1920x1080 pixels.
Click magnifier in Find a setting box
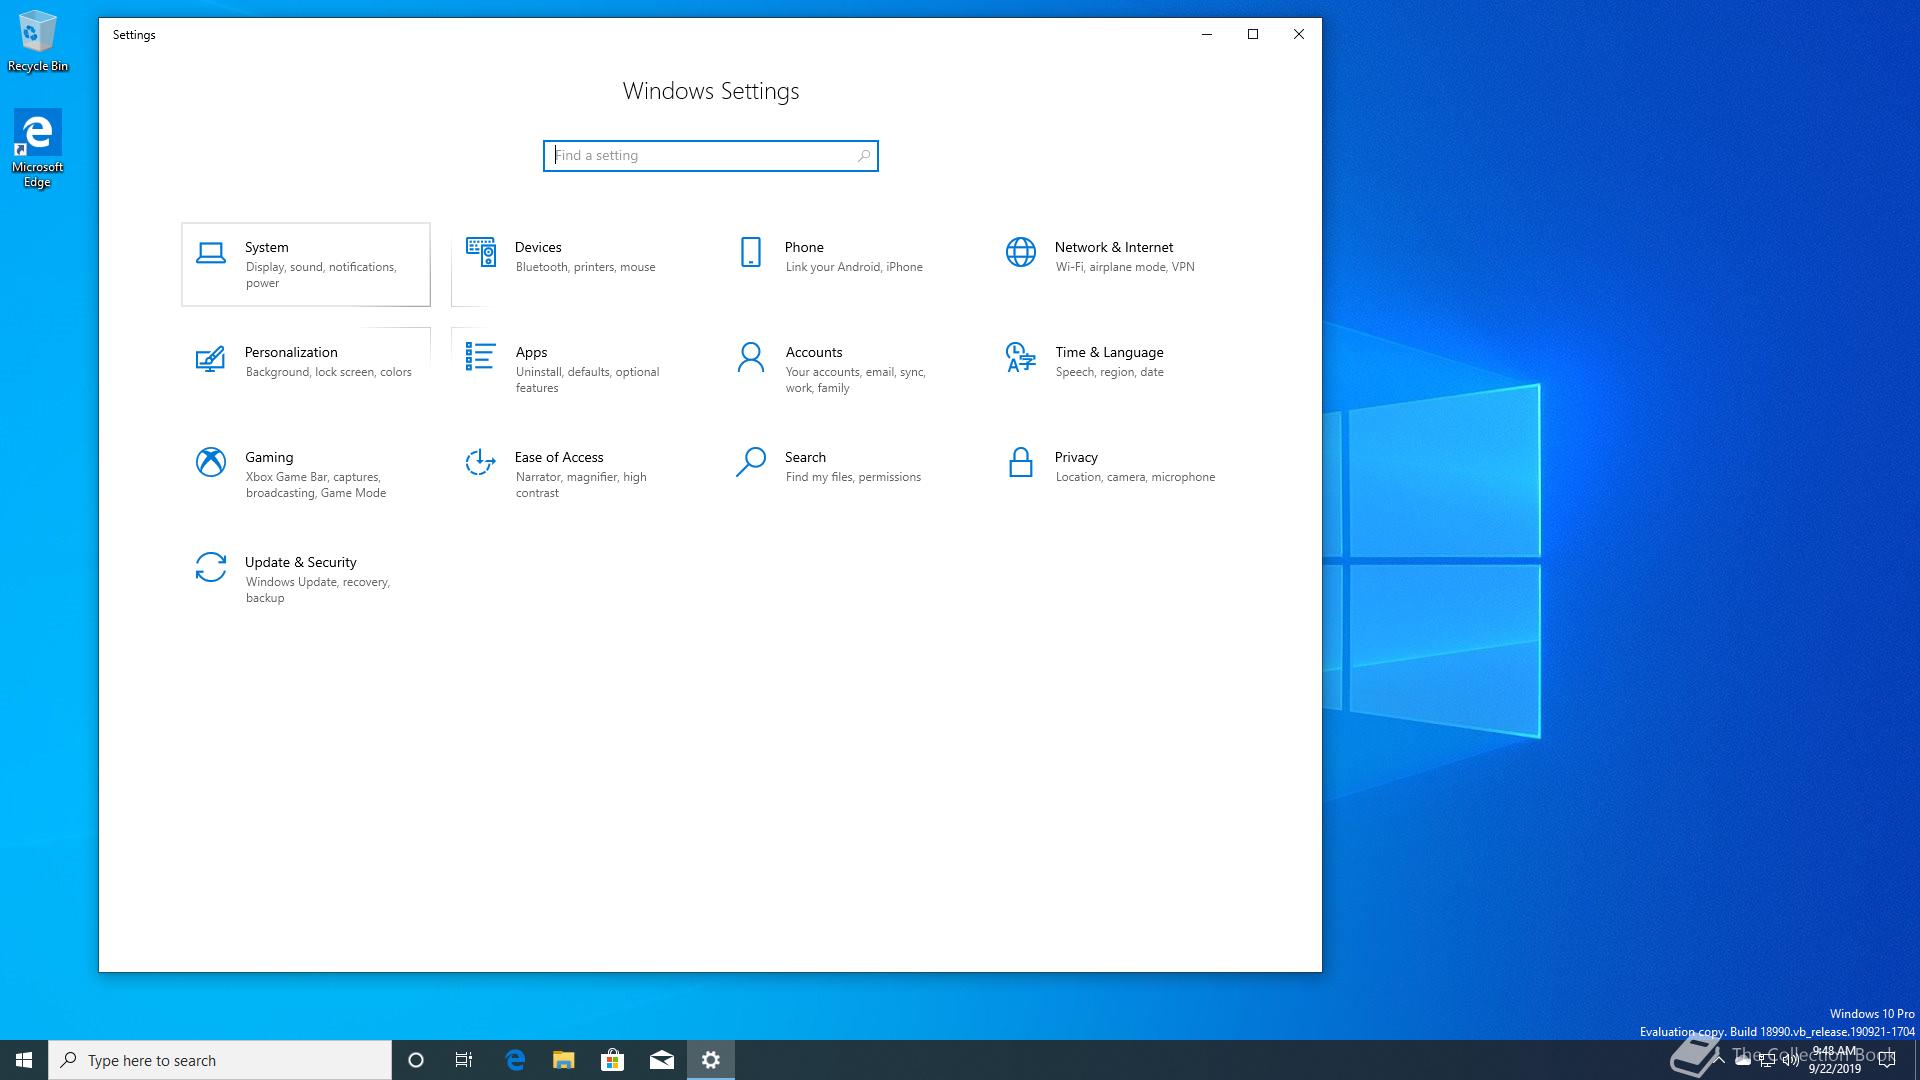tap(864, 156)
